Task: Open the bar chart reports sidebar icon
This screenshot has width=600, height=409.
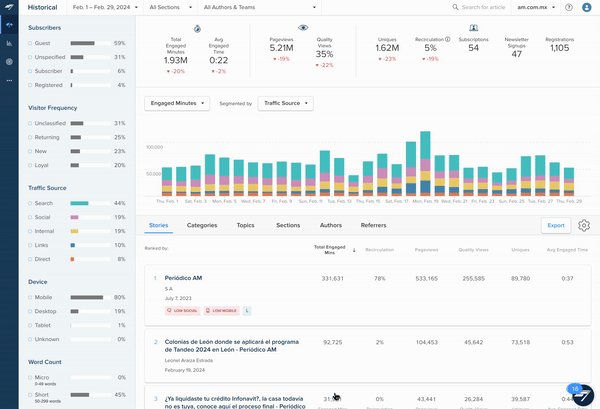Action: (9, 43)
